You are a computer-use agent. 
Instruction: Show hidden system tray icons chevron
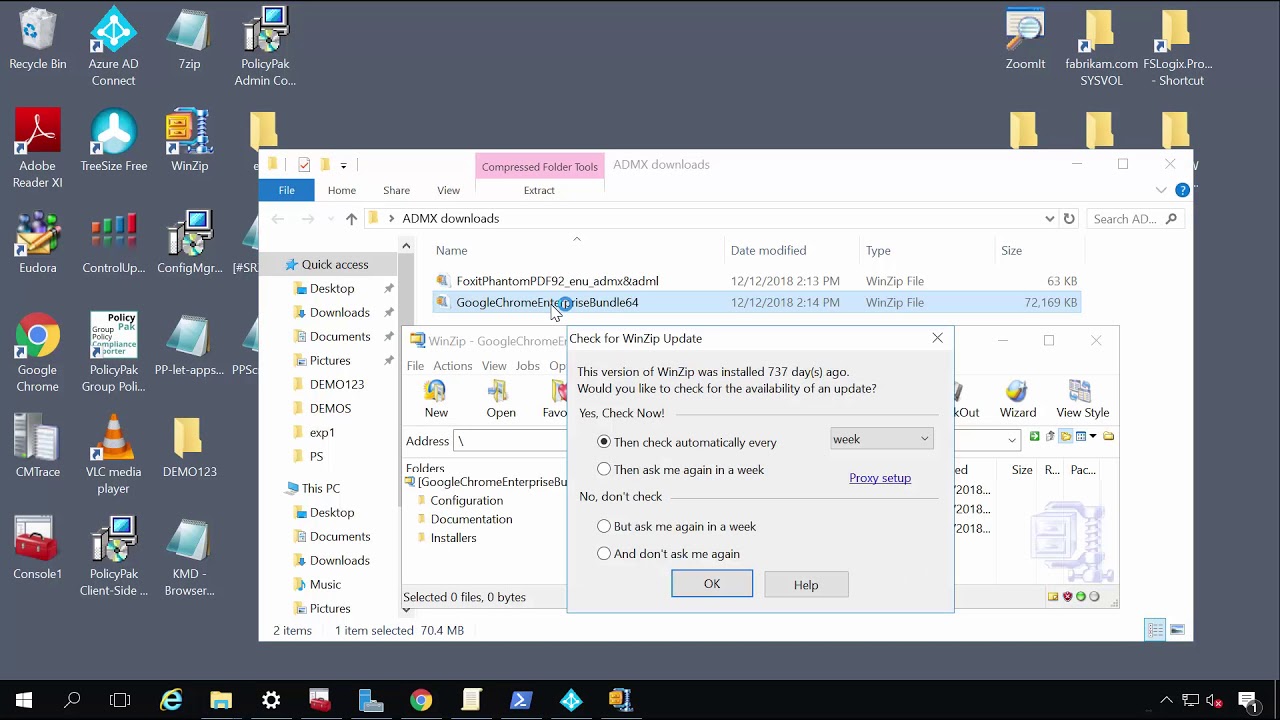[1166, 700]
